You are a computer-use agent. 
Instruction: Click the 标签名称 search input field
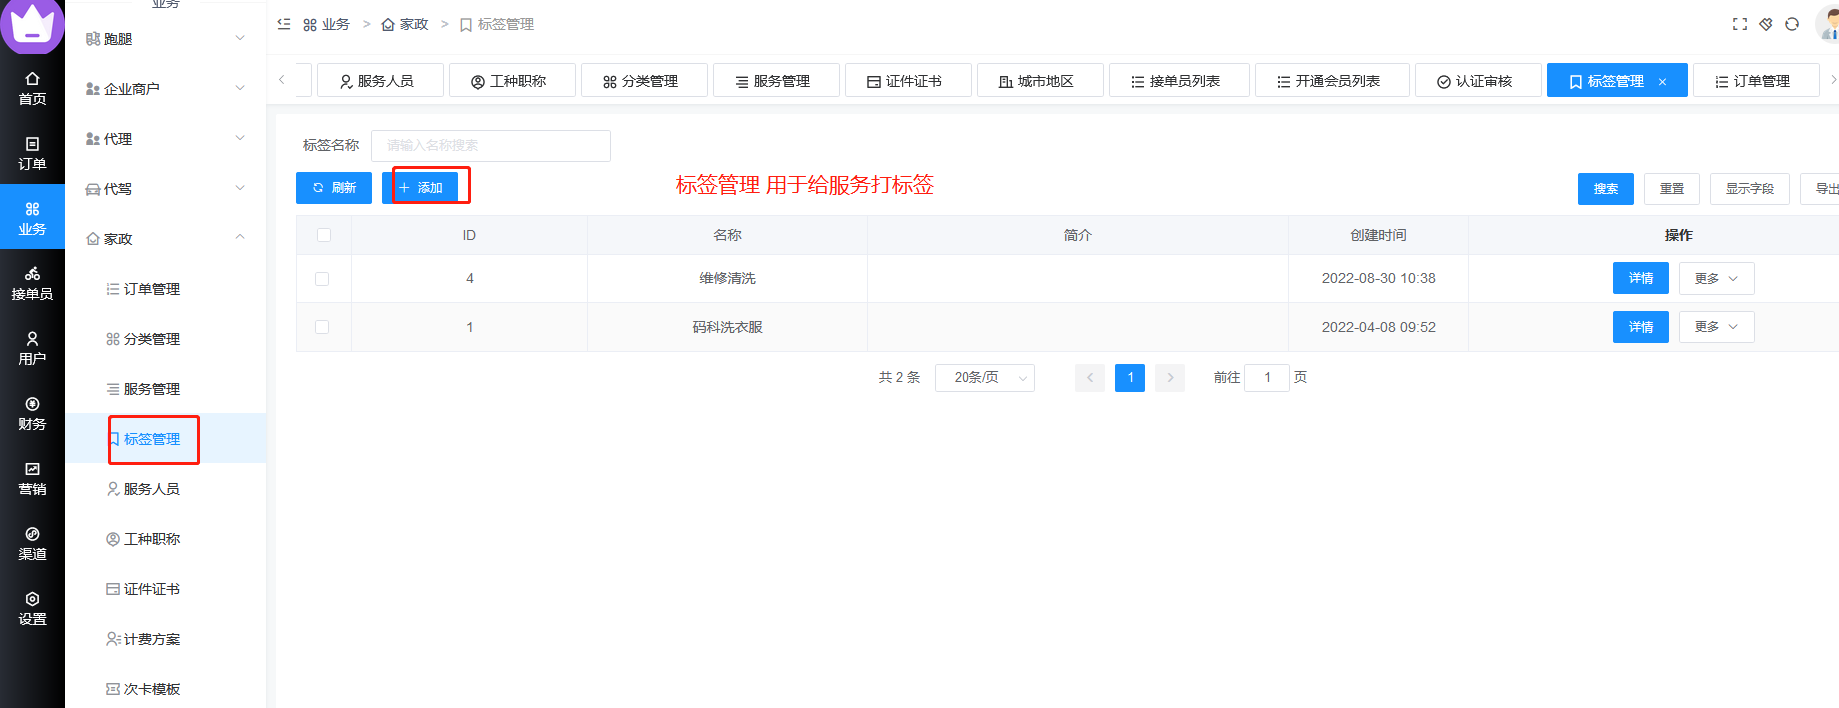click(490, 146)
